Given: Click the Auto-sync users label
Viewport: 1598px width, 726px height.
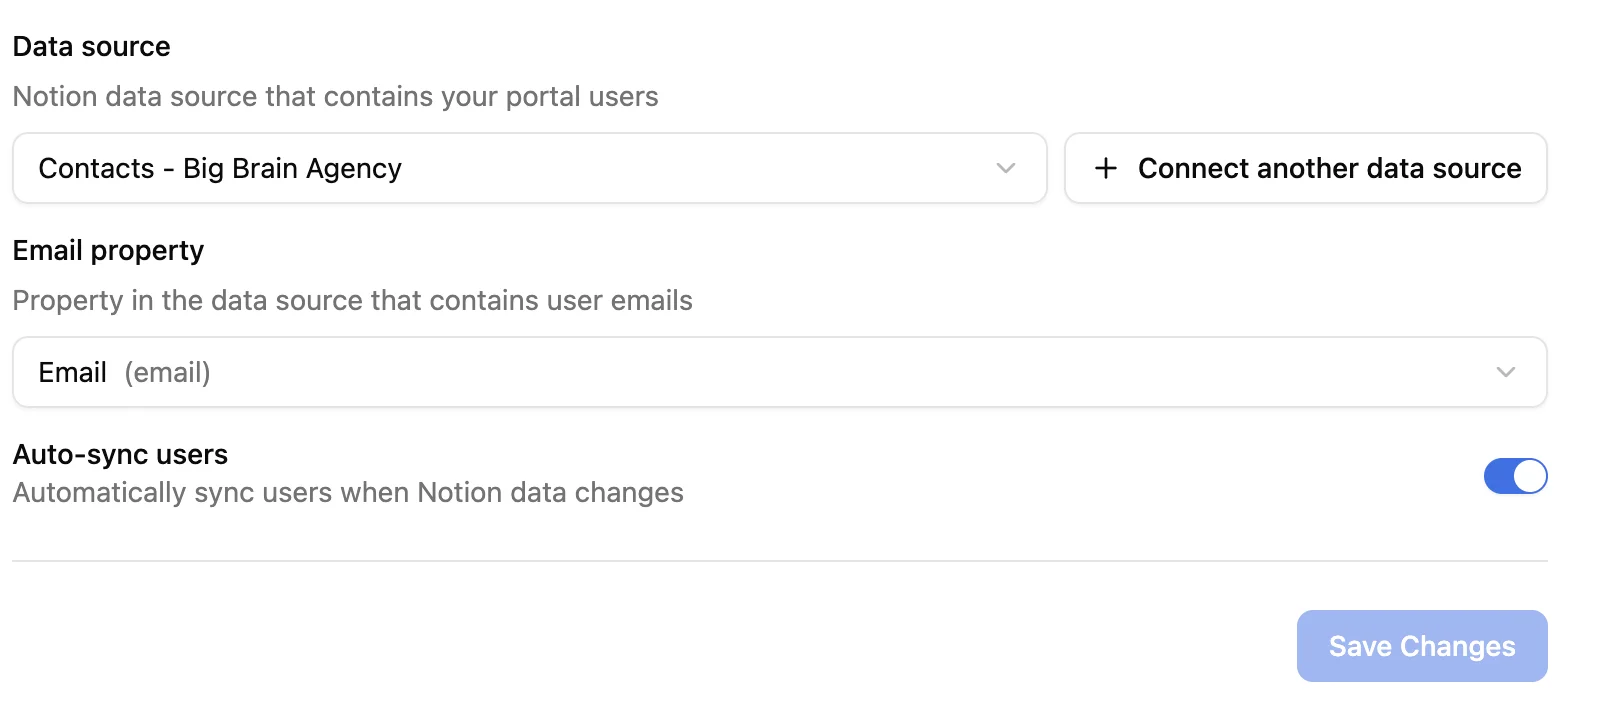Looking at the screenshot, I should point(120,455).
